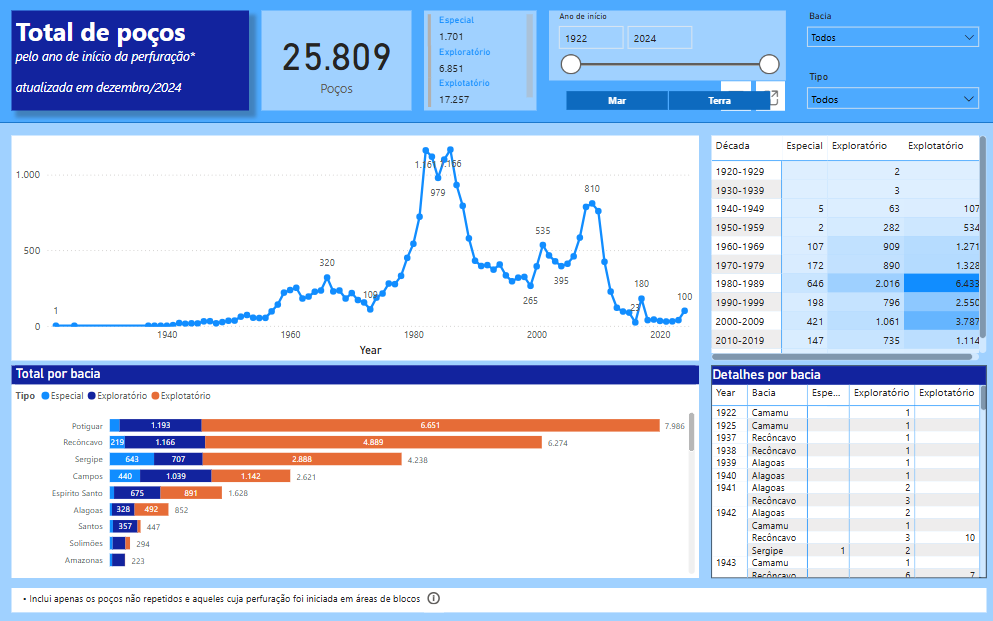Image resolution: width=993 pixels, height=621 pixels.
Task: Click the start year field showing 1922
Action: [590, 38]
